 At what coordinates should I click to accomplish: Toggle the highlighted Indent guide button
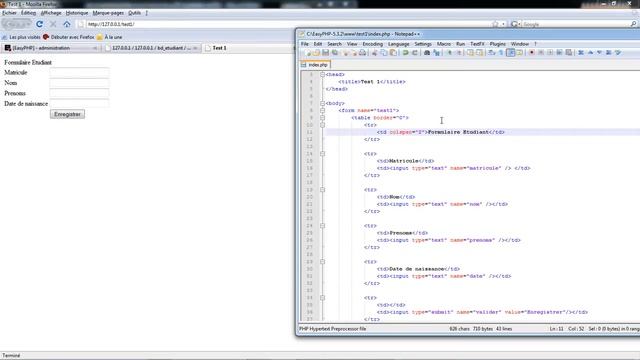coord(510,53)
